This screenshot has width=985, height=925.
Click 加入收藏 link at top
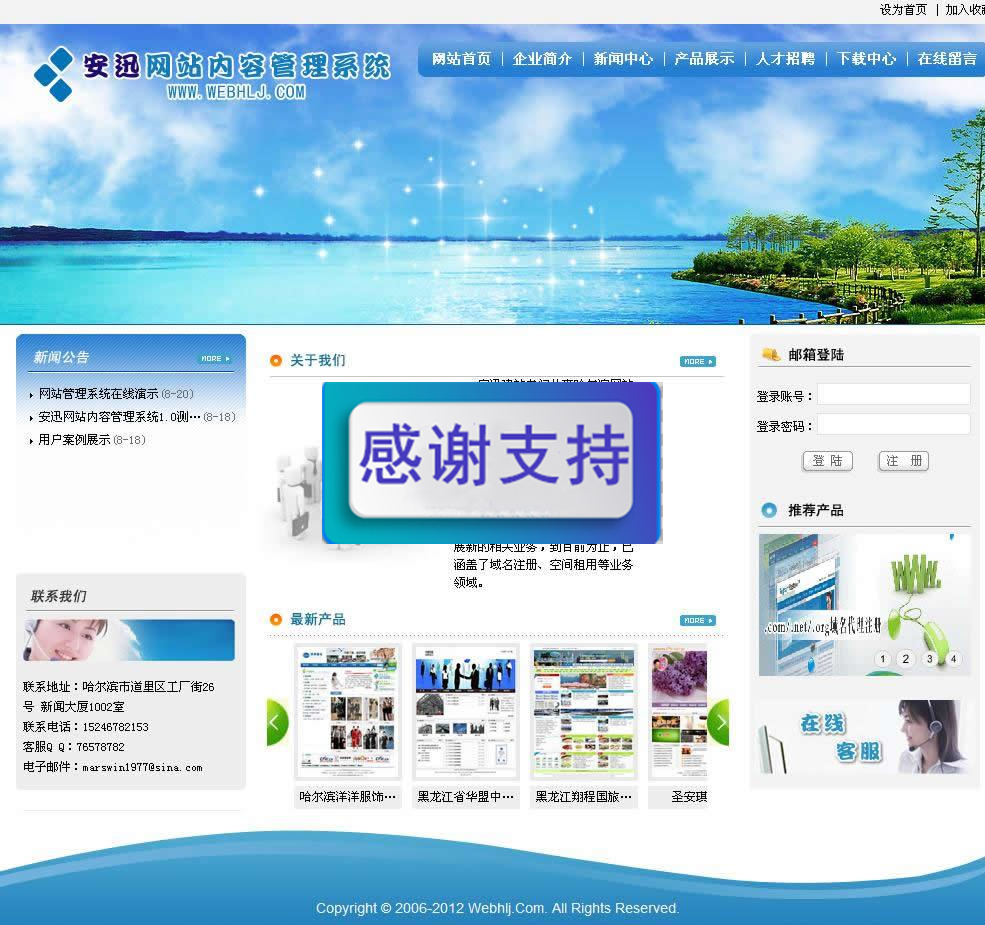(x=965, y=9)
